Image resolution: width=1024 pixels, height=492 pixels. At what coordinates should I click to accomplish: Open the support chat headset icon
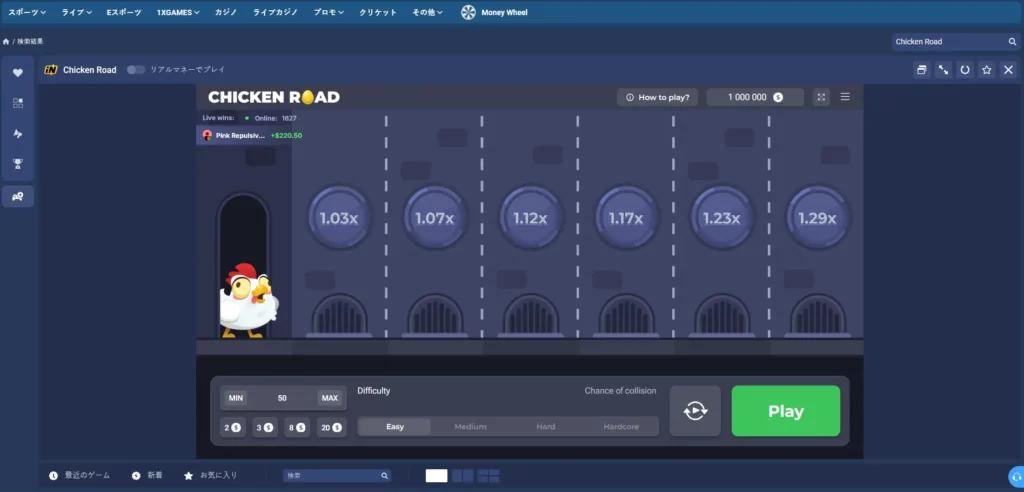coord(1016,476)
